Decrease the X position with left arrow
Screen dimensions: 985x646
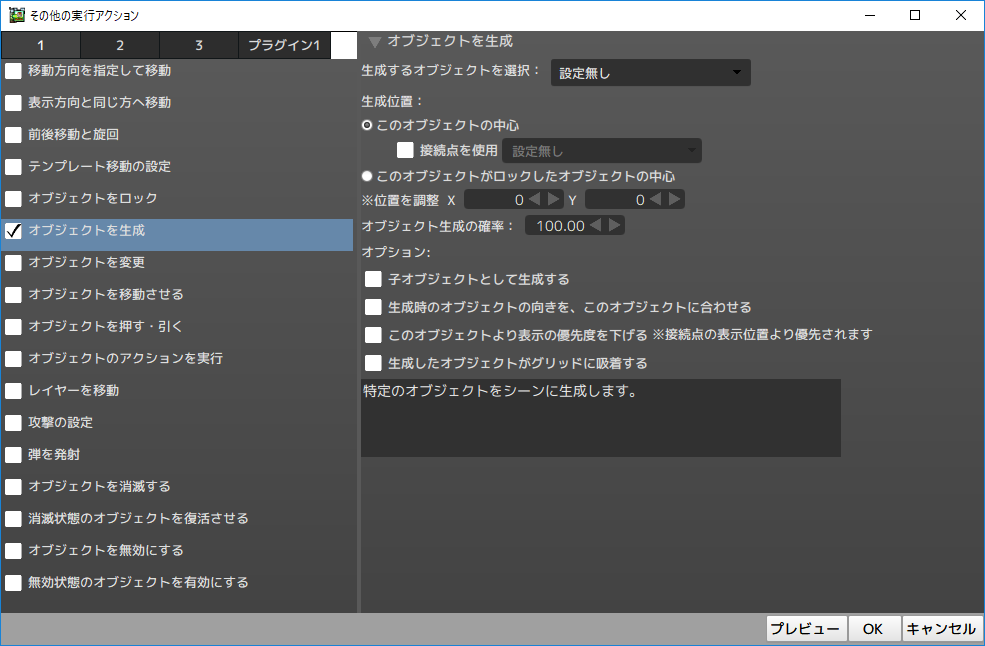coord(535,199)
